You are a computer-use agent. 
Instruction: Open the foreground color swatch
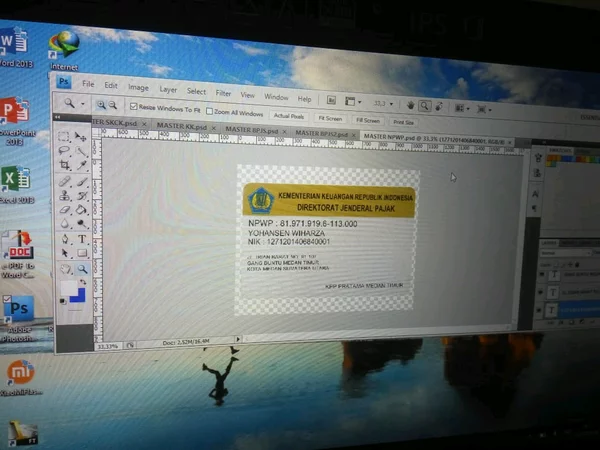(69, 288)
